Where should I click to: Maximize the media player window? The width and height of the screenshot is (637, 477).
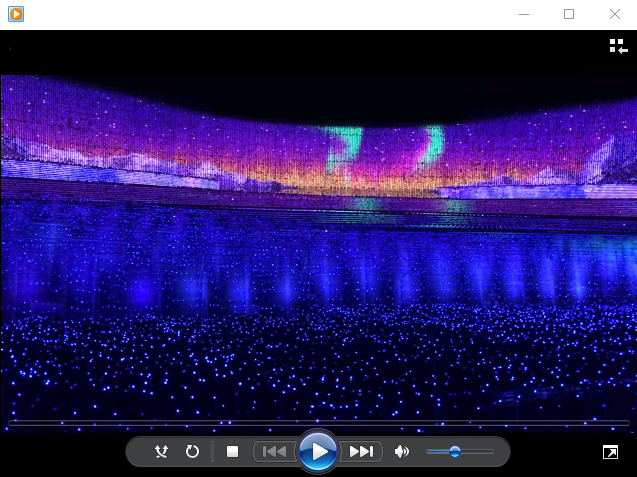(569, 14)
